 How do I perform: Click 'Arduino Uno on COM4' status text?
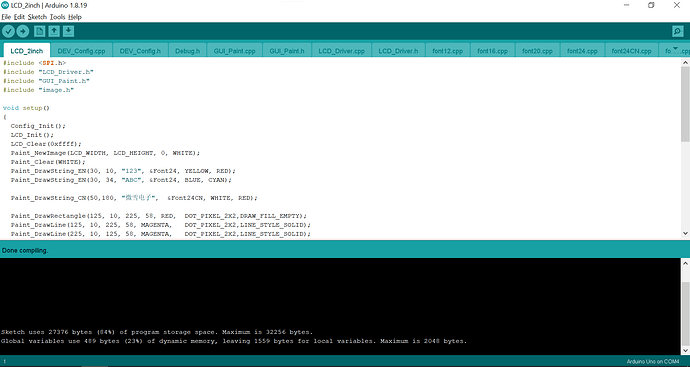click(653, 362)
